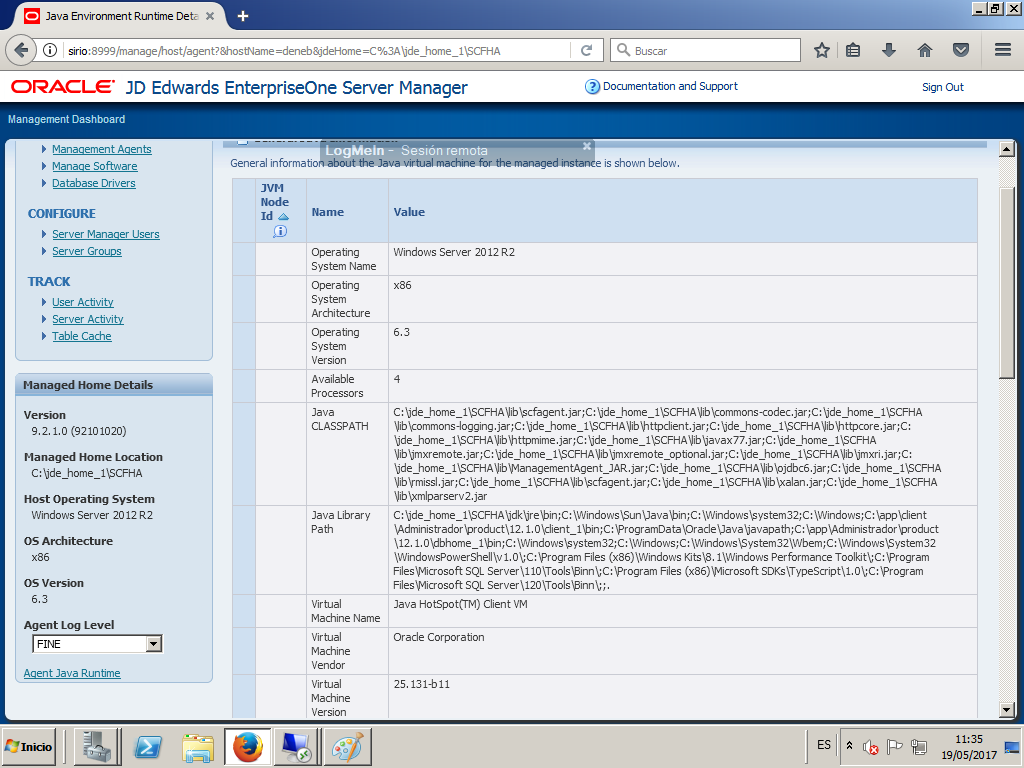Screen dimensions: 1024x768
Task: Open the bookmarks list icon
Action: tap(853, 50)
